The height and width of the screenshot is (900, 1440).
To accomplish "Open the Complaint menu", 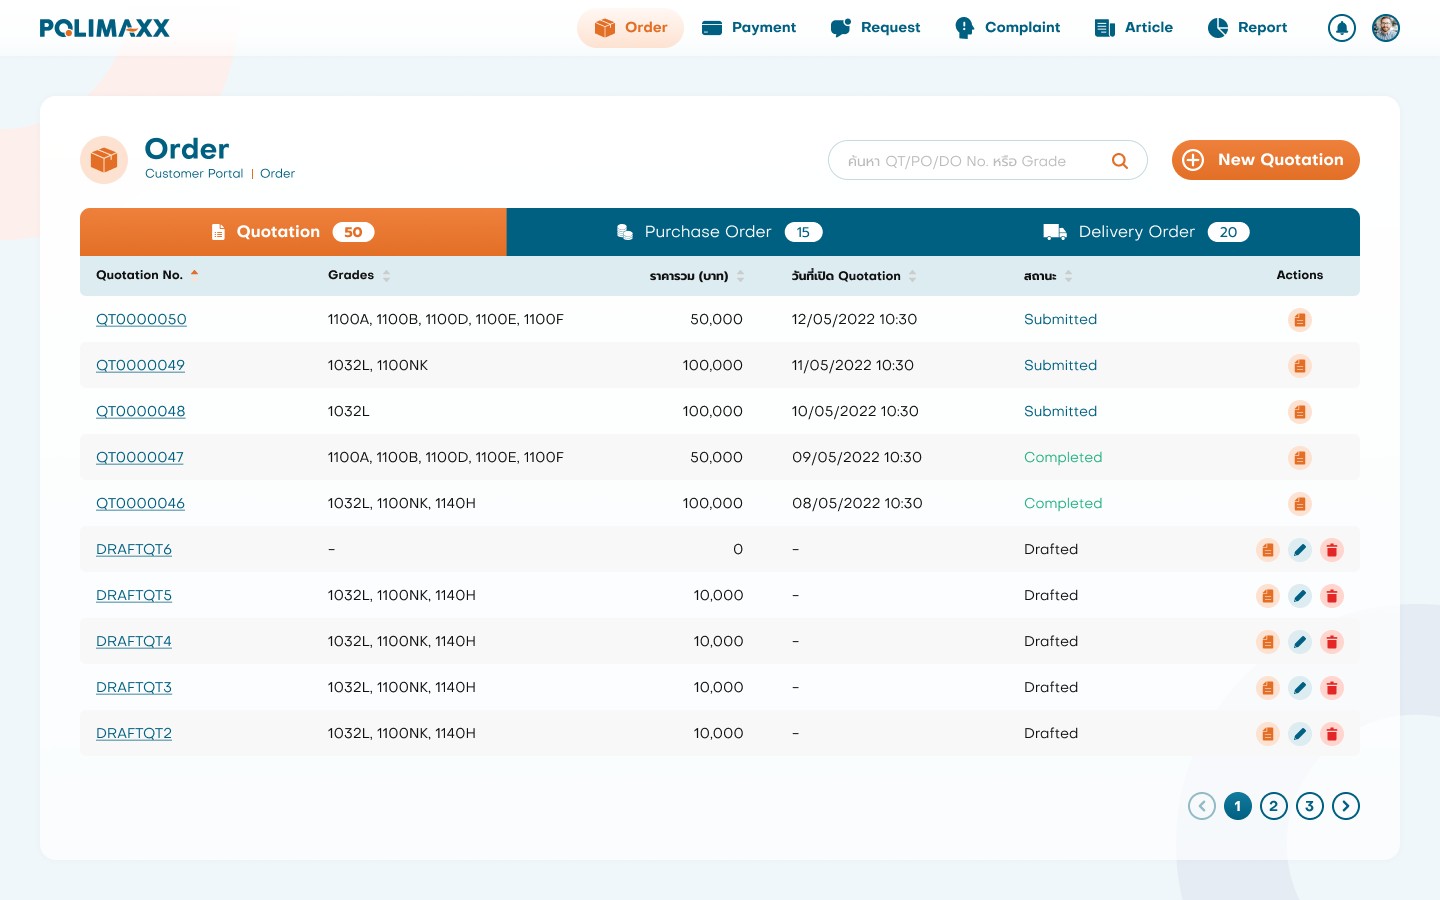I will [x=1007, y=28].
